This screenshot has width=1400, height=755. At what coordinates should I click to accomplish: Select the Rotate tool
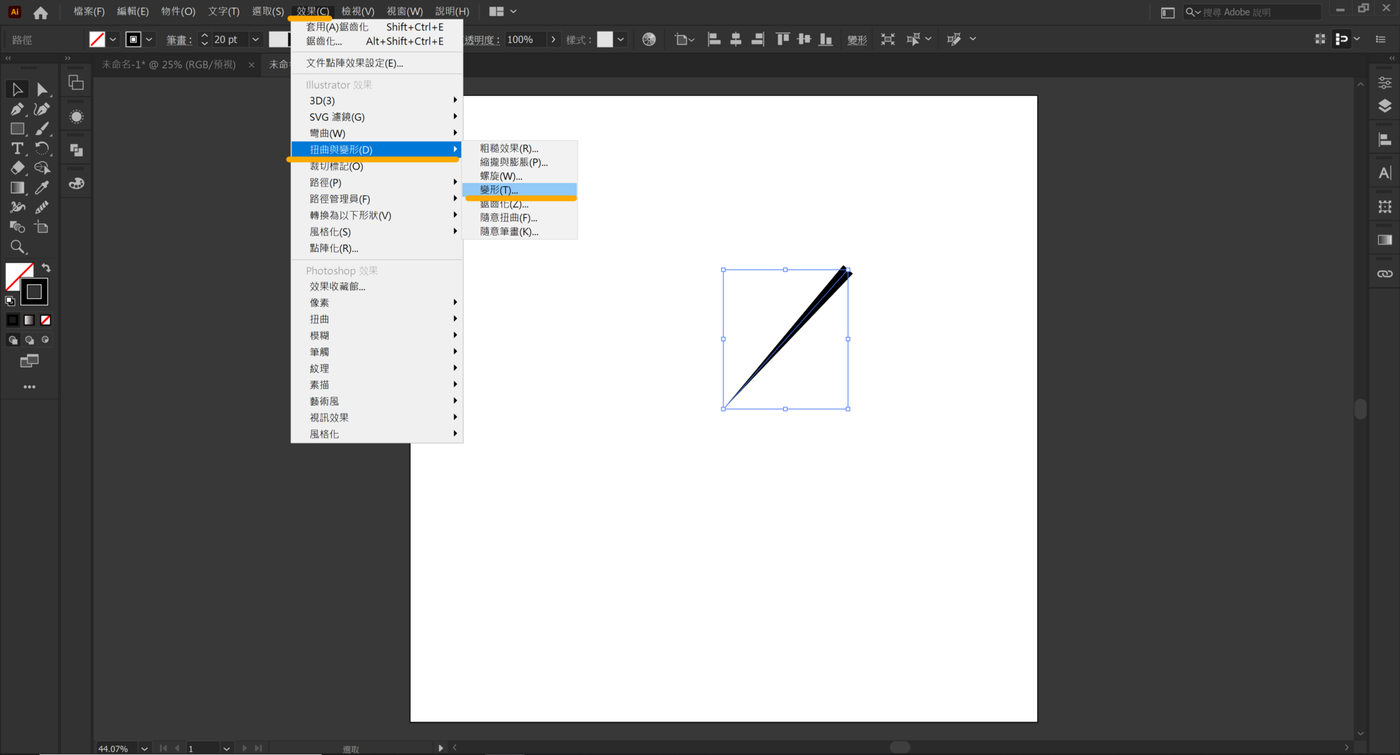(42, 148)
